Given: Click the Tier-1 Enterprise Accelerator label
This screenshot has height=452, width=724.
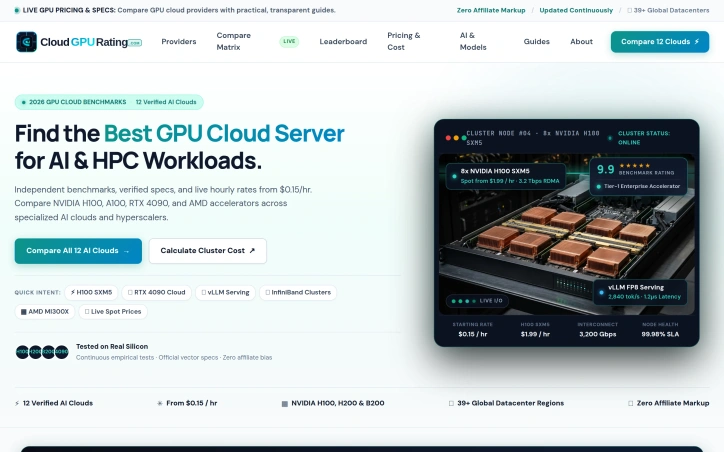Looking at the screenshot, I should 642,186.
